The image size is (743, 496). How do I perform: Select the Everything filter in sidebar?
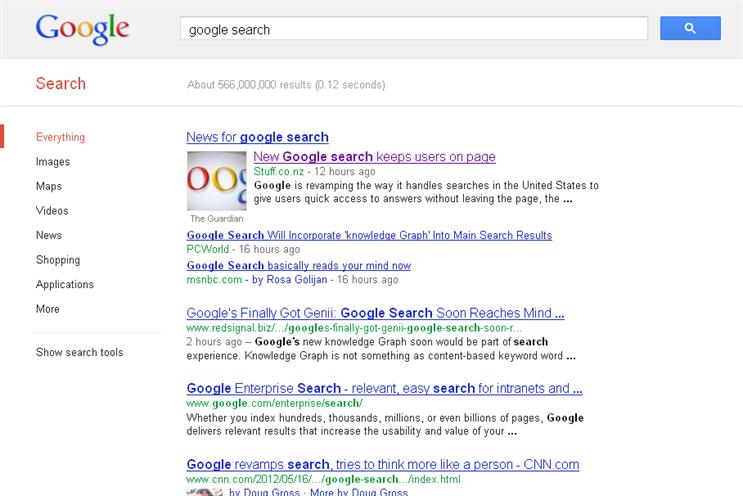click(60, 137)
